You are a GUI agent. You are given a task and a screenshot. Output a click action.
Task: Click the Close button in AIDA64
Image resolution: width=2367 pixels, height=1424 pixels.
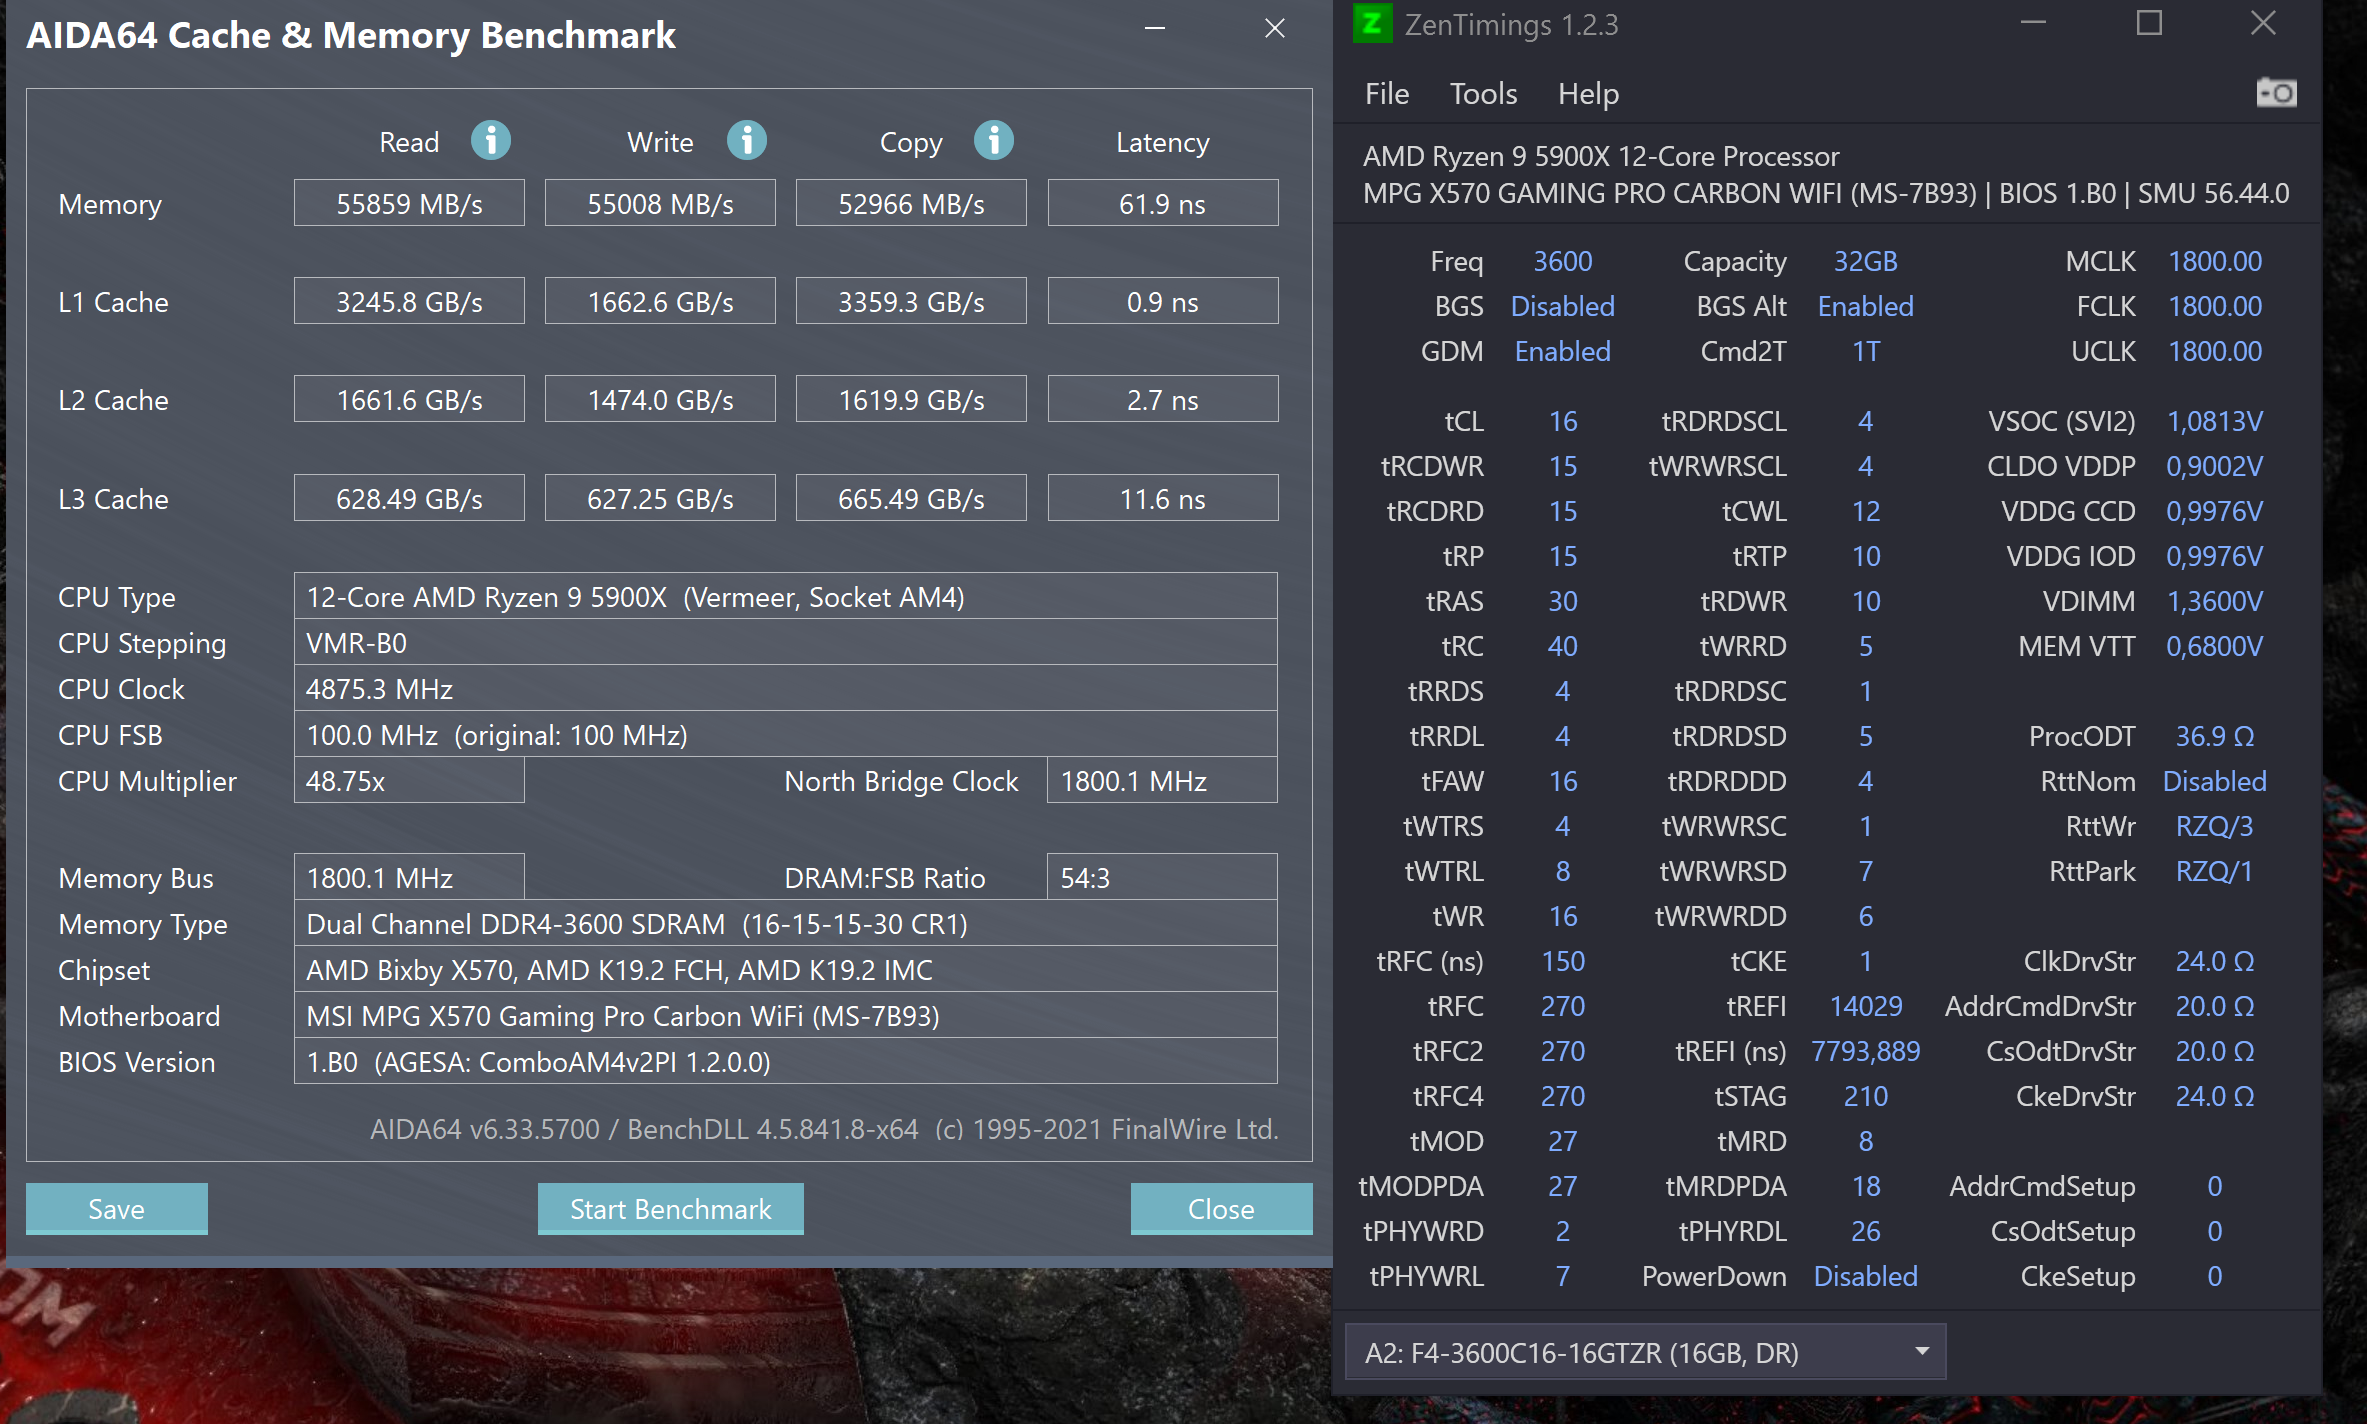pyautogui.click(x=1220, y=1208)
